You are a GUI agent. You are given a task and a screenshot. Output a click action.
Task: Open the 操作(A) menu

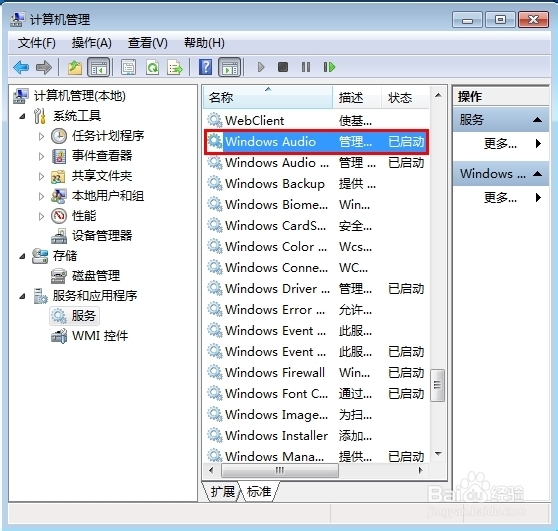[x=91, y=43]
